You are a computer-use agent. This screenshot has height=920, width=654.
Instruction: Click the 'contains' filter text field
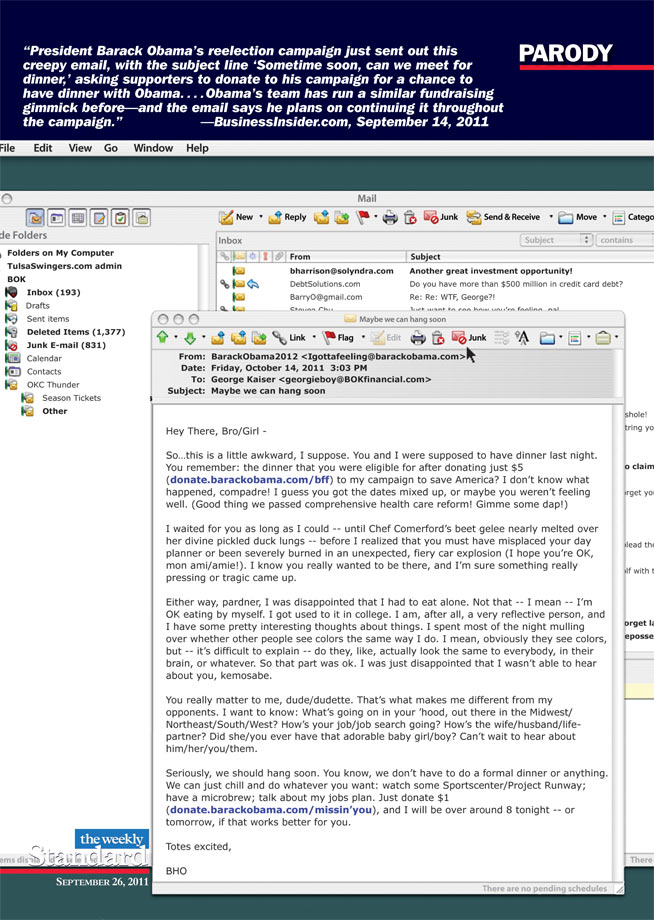coord(624,240)
